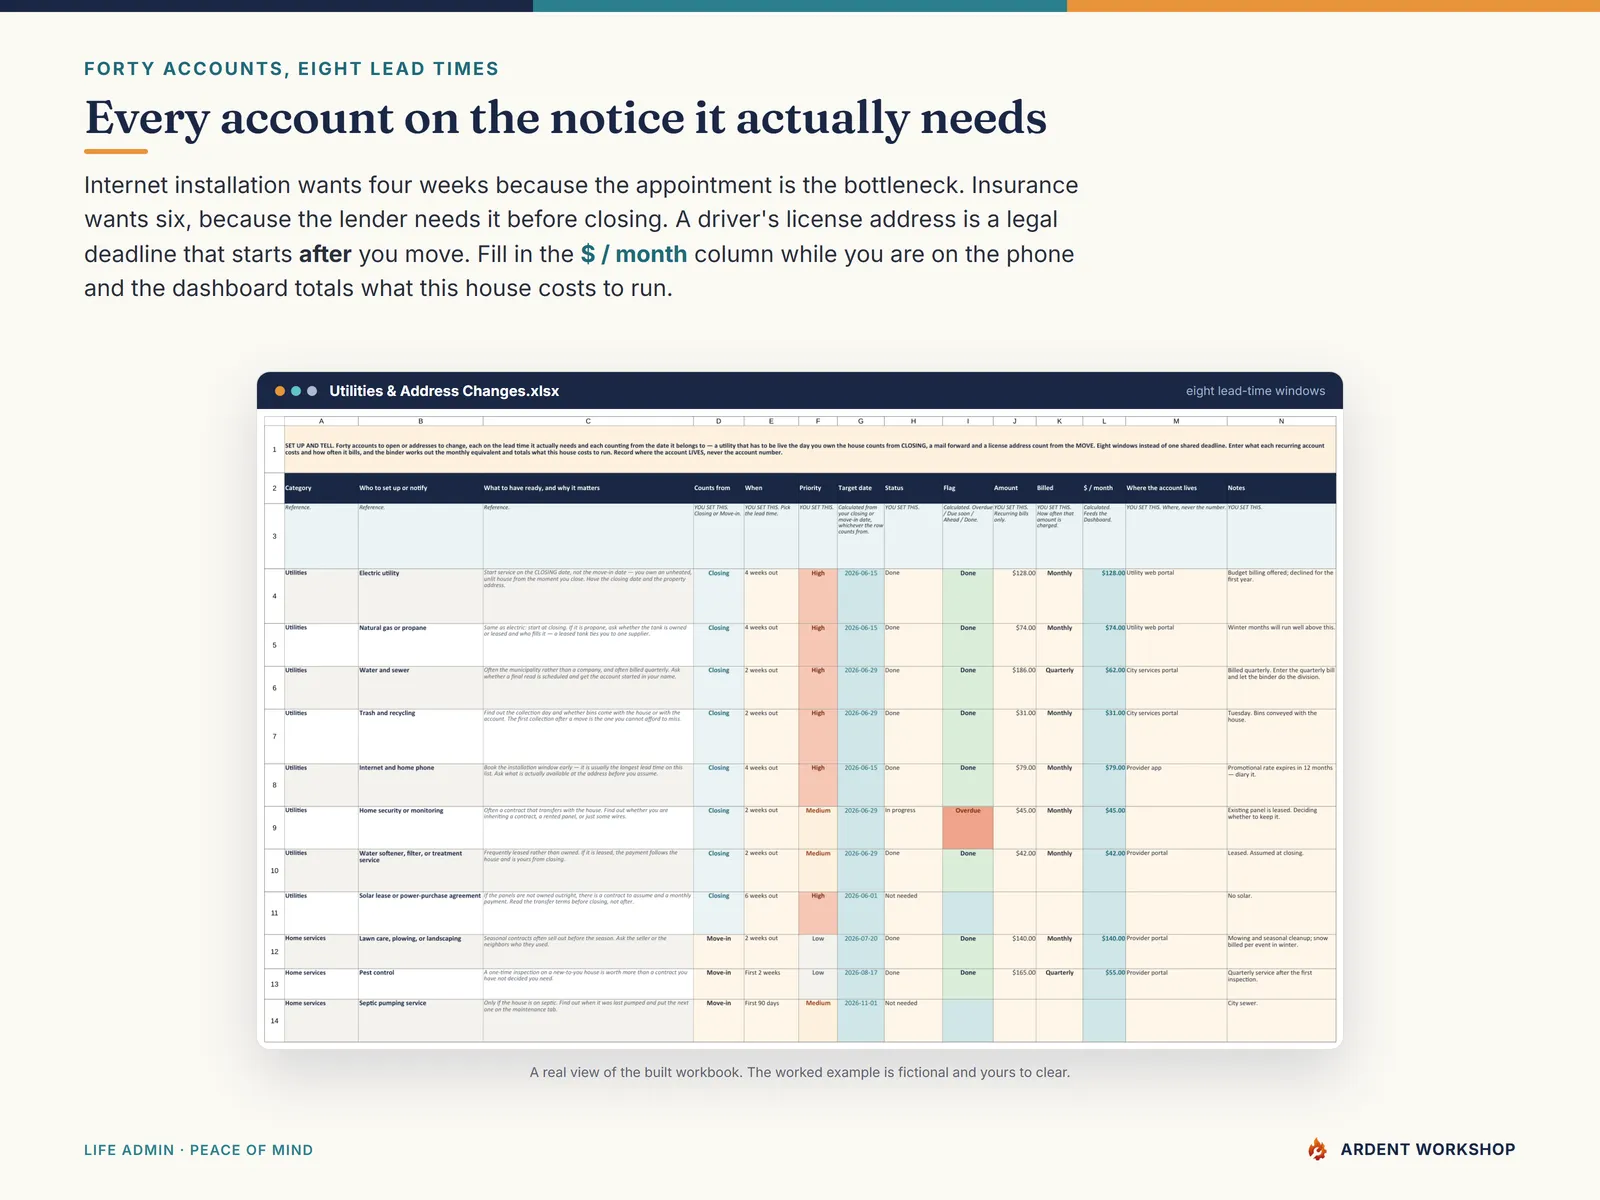Screen dimensions: 1600x1200
Task: Select column A header
Action: [x=321, y=421]
